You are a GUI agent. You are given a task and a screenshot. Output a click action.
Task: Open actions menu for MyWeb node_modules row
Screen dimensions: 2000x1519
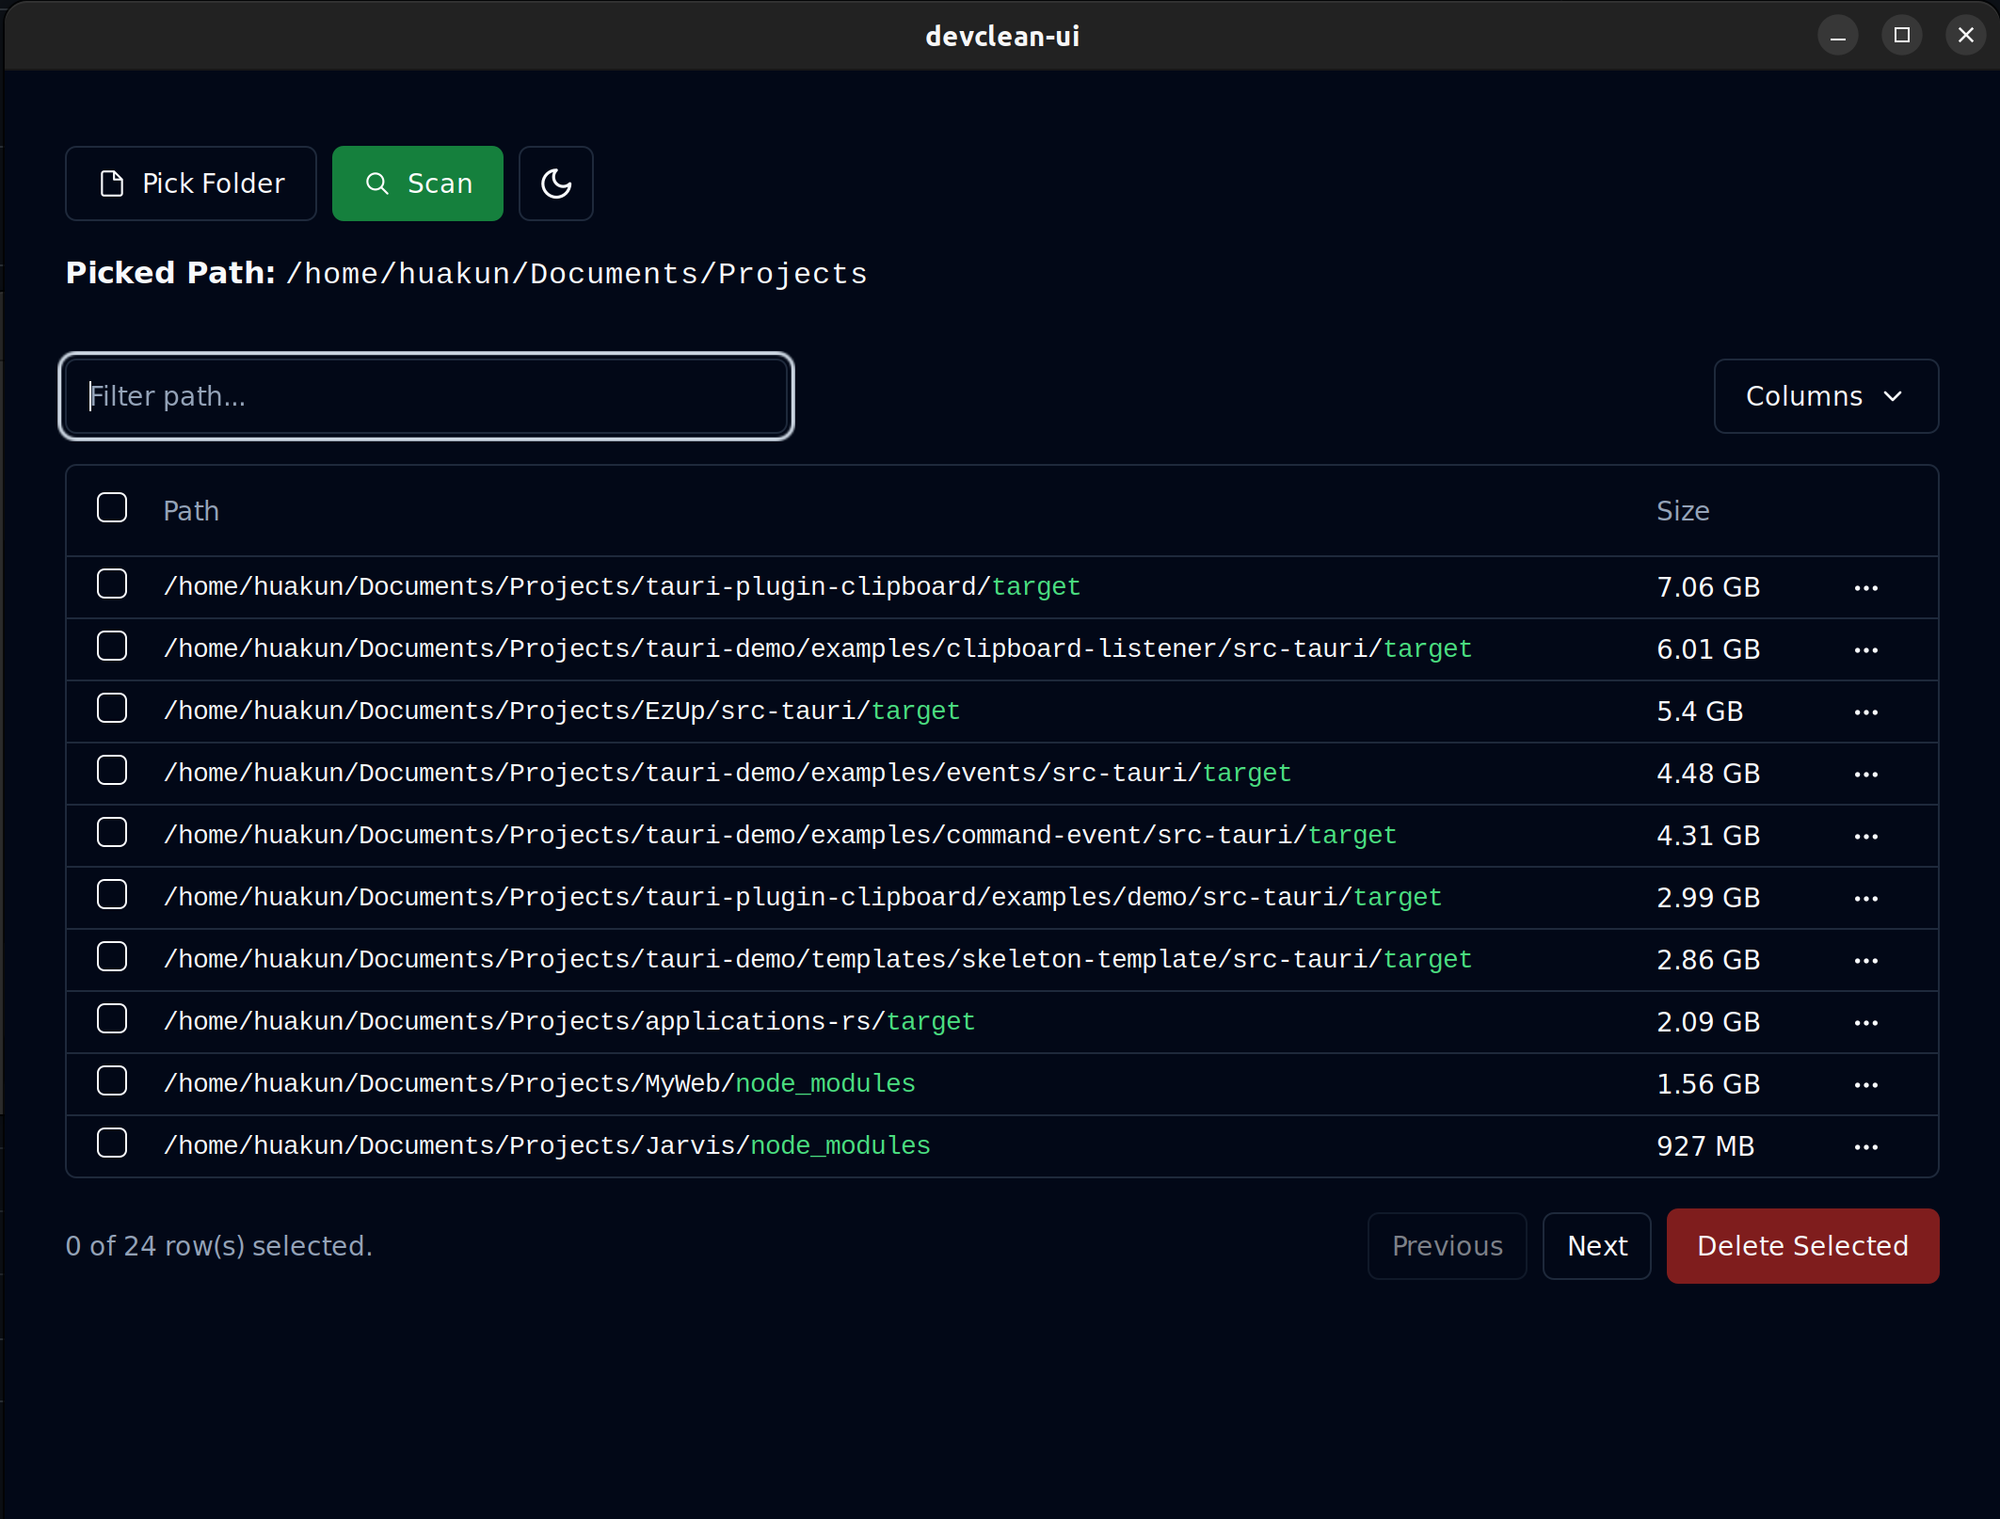pos(1865,1085)
